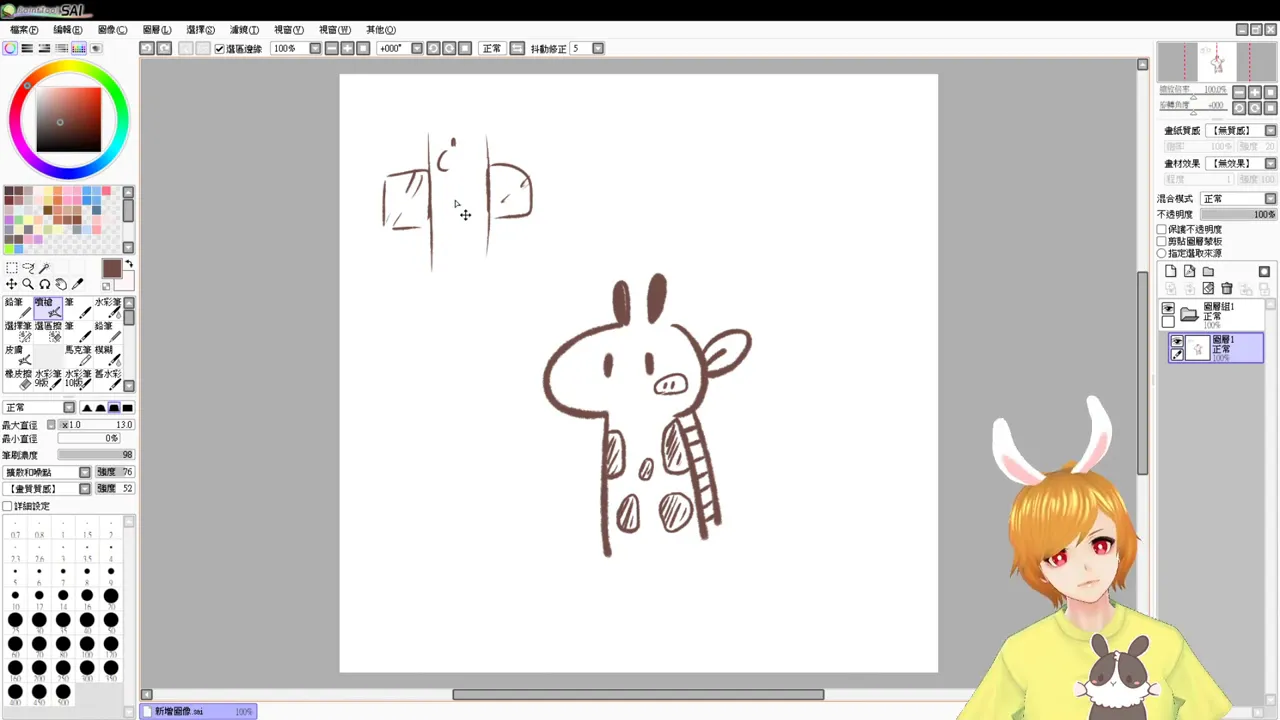Image resolution: width=1280 pixels, height=720 pixels.
Task: Open the 其他(O) menu
Action: (381, 30)
